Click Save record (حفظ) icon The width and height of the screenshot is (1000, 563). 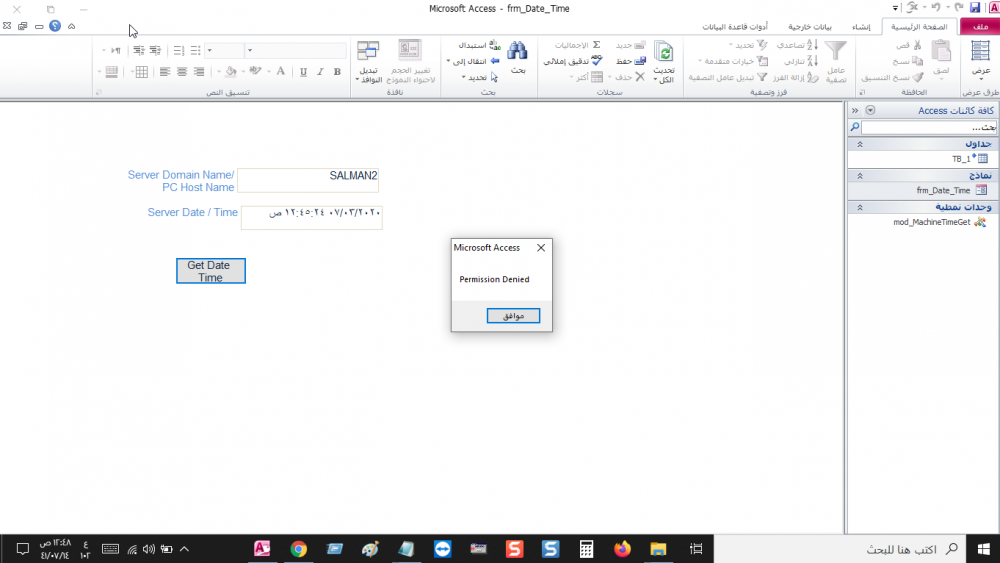pos(640,61)
